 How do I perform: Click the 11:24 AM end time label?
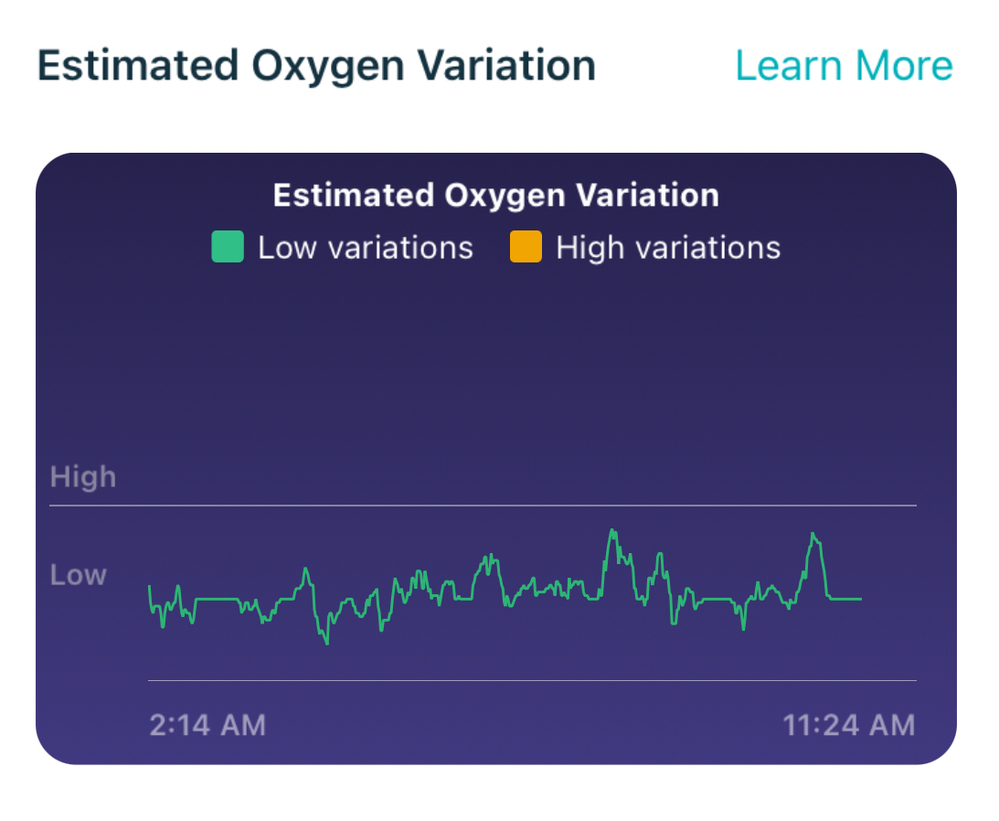[849, 725]
